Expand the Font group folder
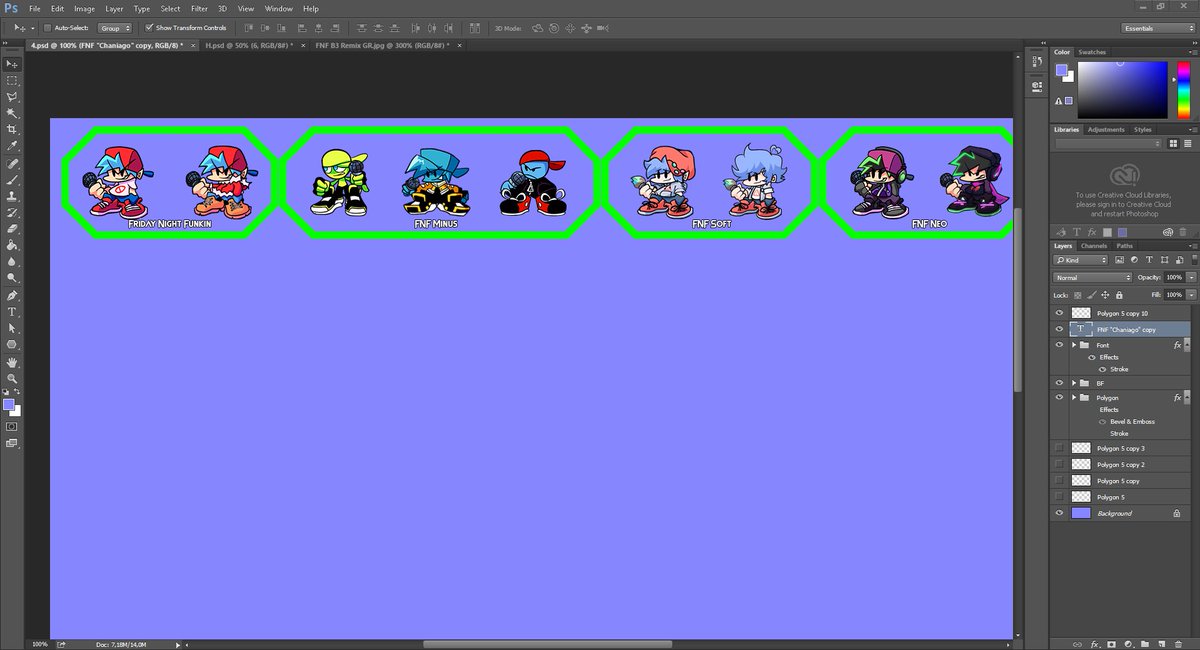This screenshot has height=650, width=1200. (x=1074, y=345)
